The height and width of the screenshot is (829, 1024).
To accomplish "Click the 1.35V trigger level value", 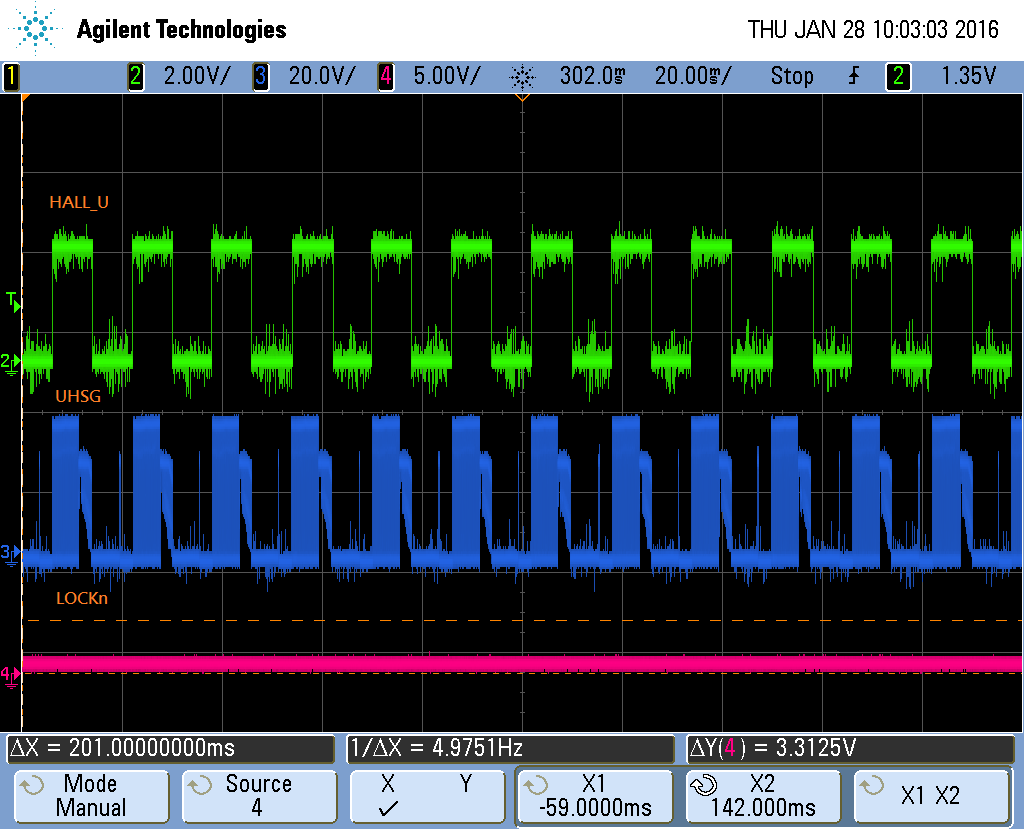I will pos(968,76).
